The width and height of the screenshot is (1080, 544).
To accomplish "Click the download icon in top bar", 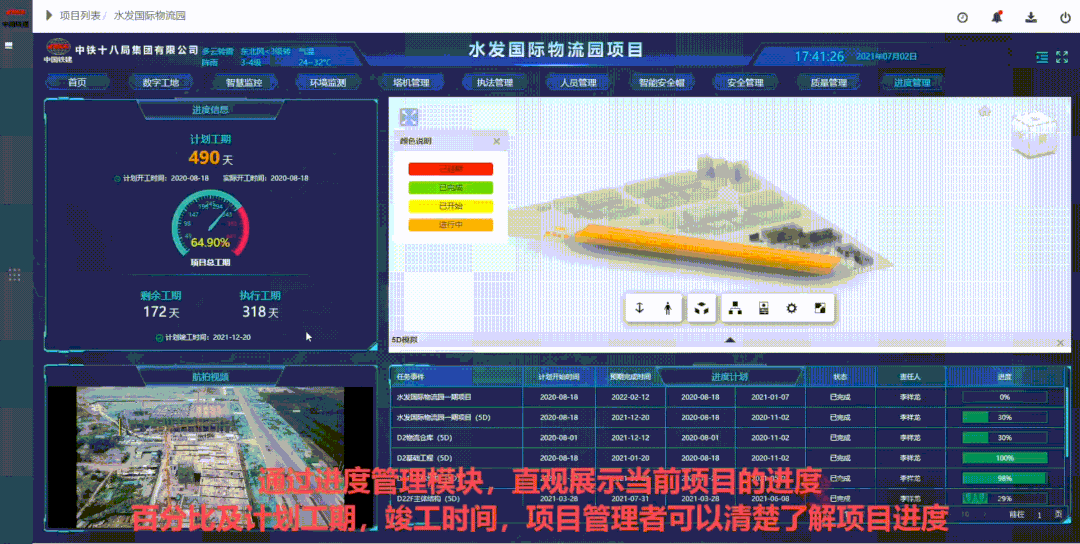I will point(1030,17).
